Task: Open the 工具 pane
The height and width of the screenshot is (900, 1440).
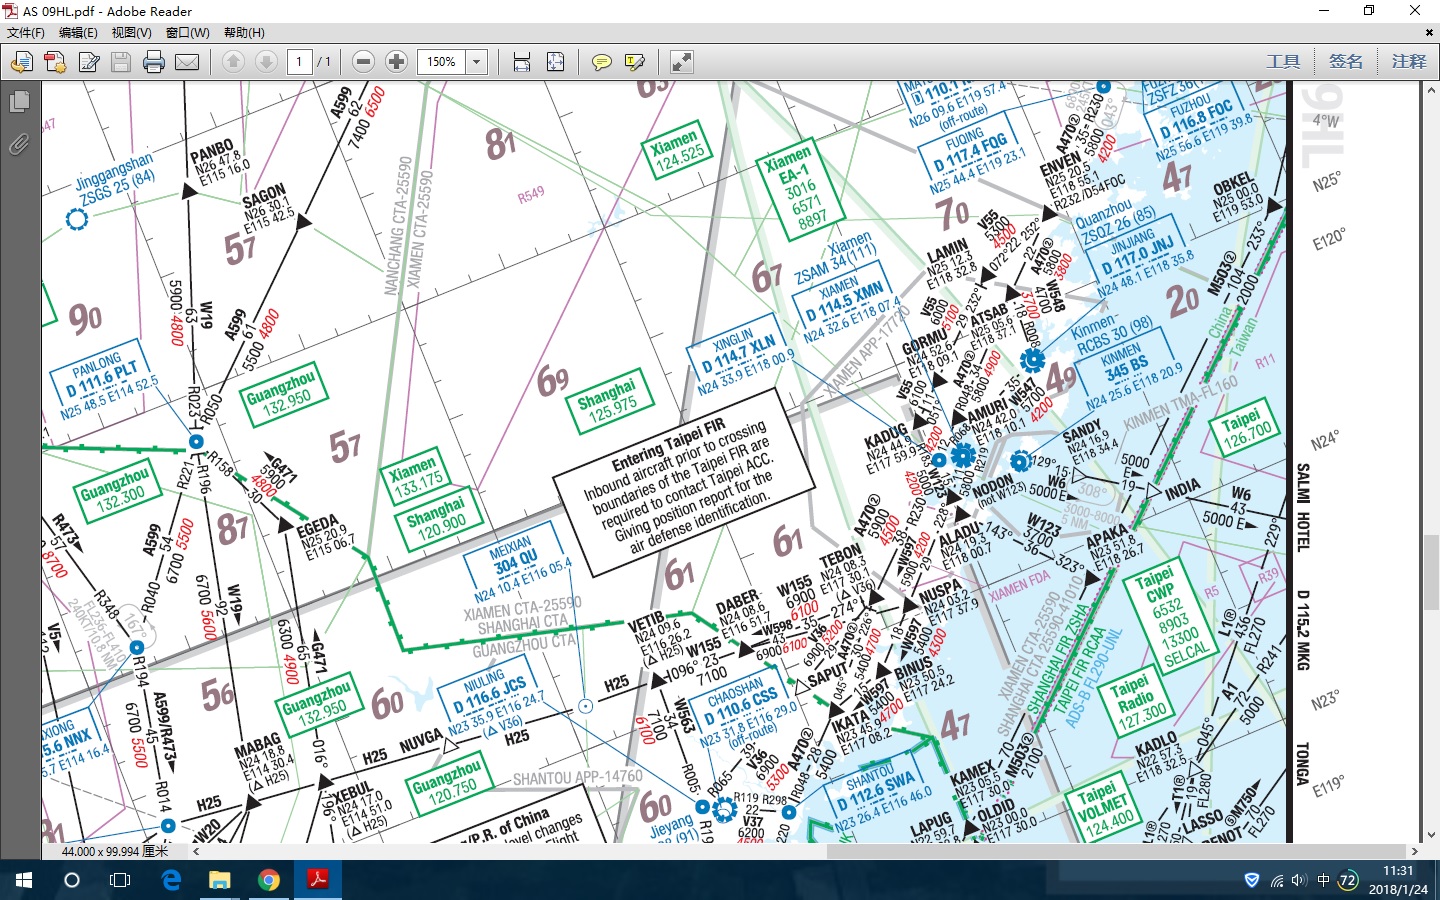Action: (x=1283, y=62)
